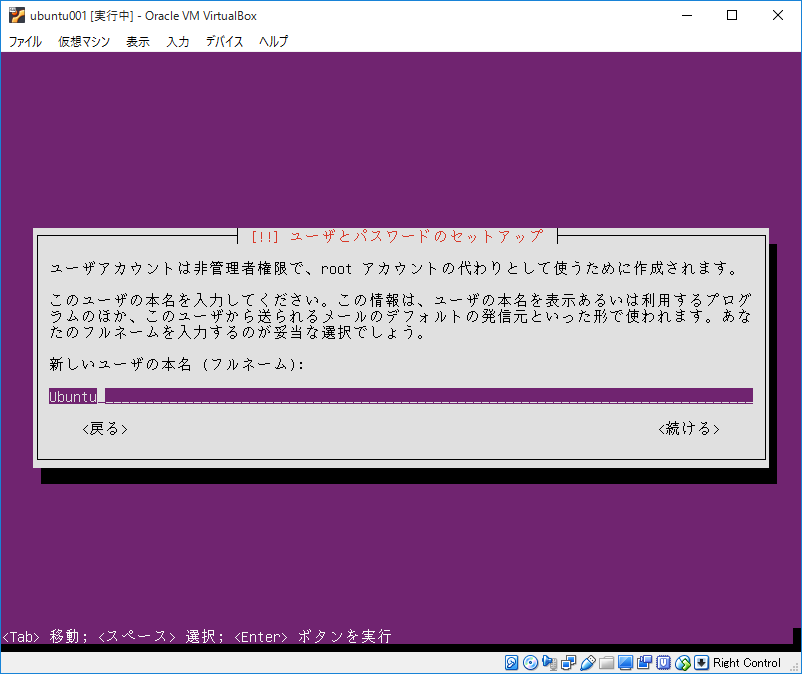Click the full name input field

[x=400, y=396]
